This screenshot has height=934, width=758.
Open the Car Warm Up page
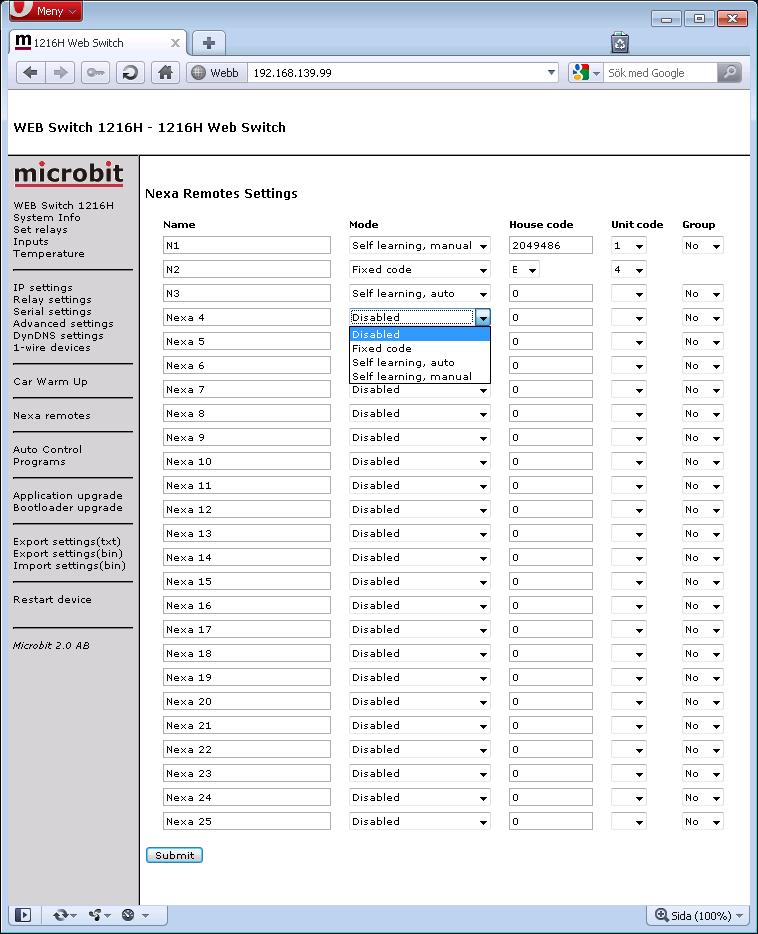50,381
